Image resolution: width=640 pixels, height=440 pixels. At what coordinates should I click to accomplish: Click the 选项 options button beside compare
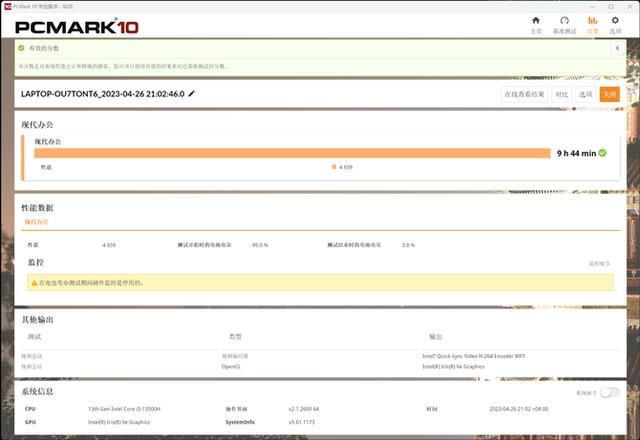point(585,94)
